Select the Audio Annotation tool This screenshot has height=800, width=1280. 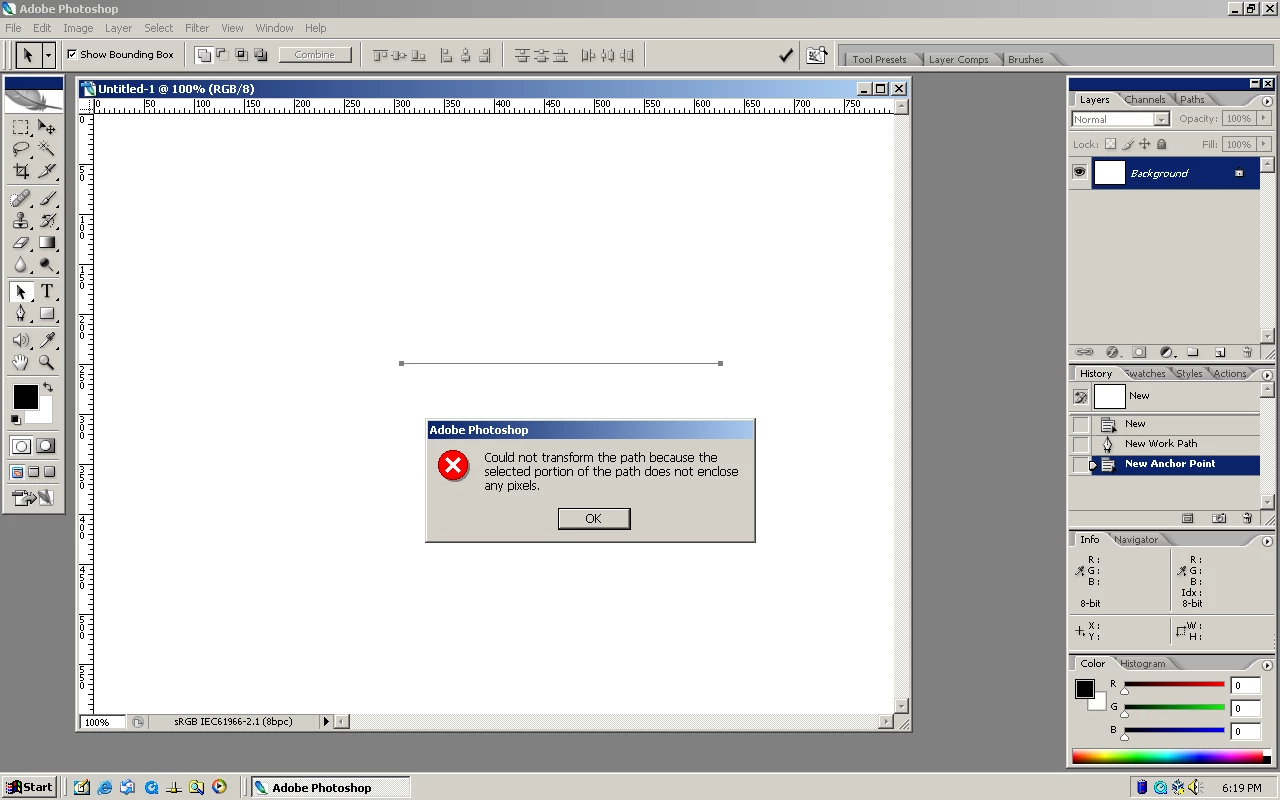coord(20,340)
